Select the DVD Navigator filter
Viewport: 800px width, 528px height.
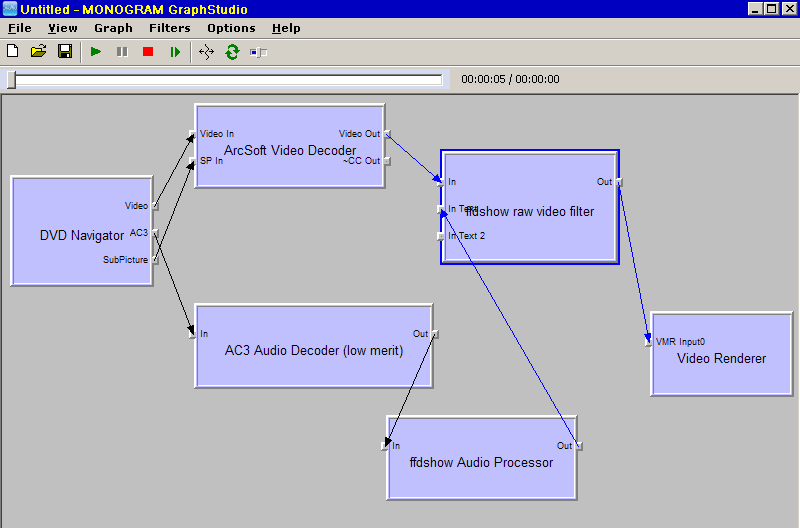[x=82, y=231]
